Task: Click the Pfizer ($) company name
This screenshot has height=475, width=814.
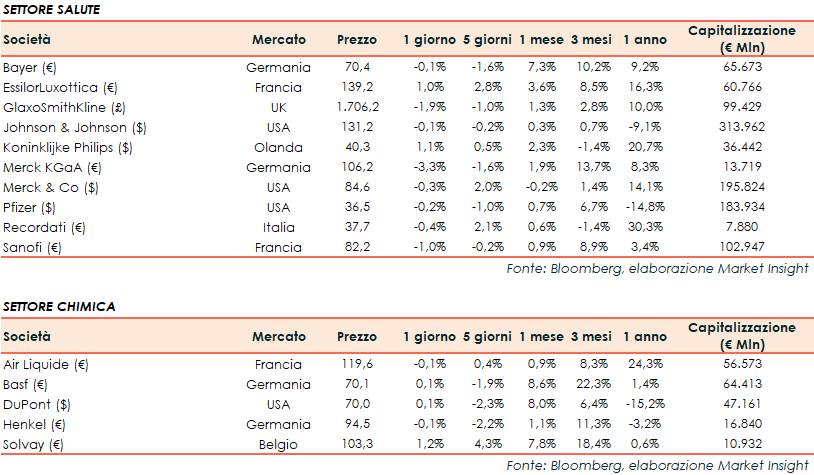Action: coord(31,207)
